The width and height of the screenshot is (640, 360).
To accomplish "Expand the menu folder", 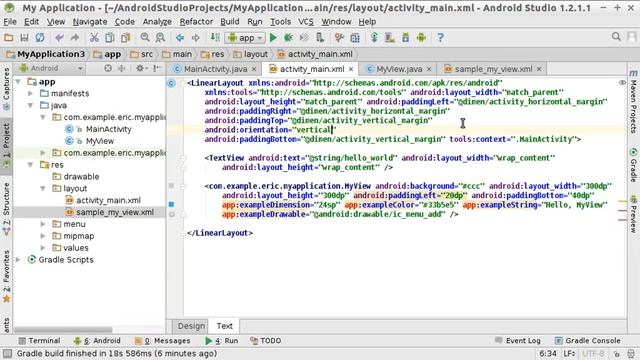I will 43,224.
